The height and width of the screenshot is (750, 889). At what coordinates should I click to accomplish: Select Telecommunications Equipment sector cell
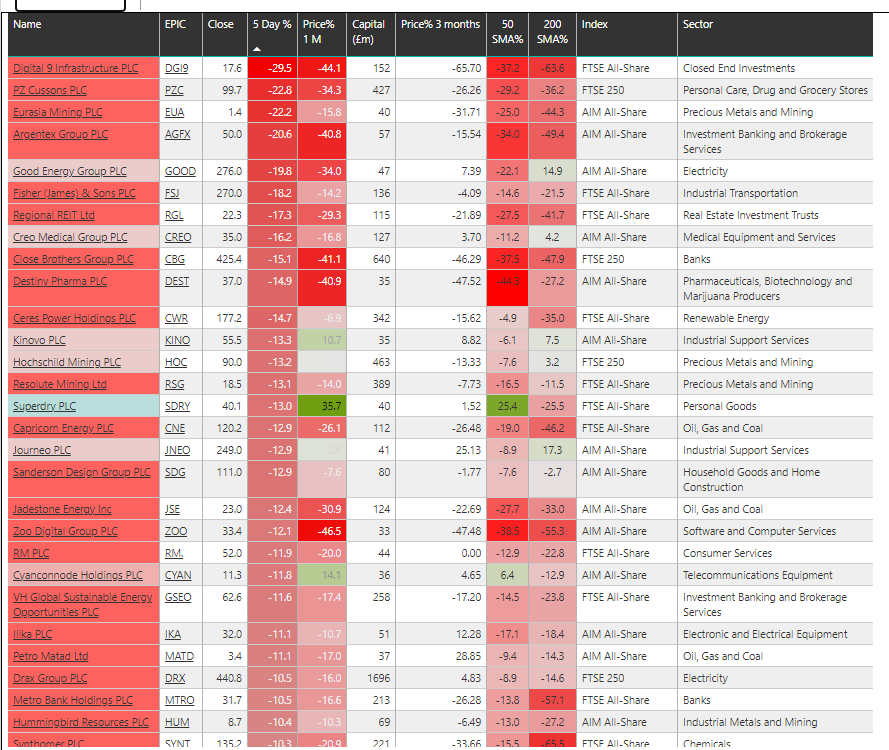click(775, 575)
